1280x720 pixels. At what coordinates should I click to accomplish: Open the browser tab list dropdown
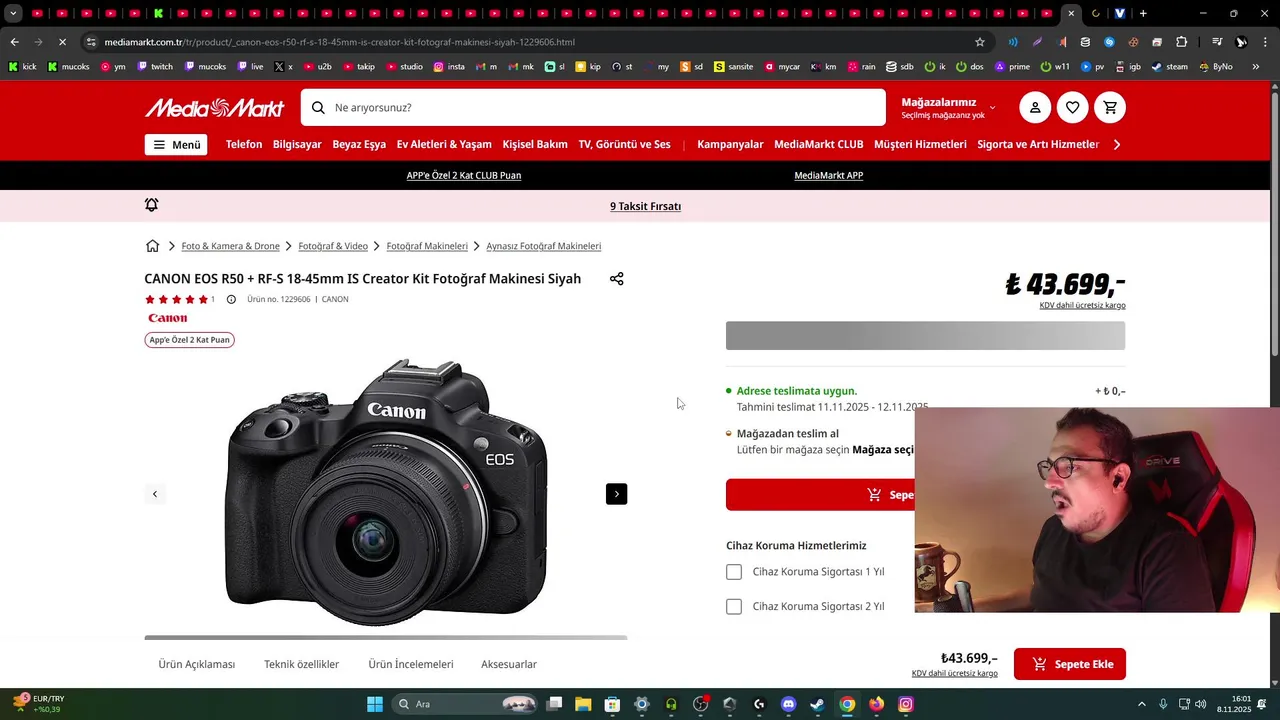(13, 13)
